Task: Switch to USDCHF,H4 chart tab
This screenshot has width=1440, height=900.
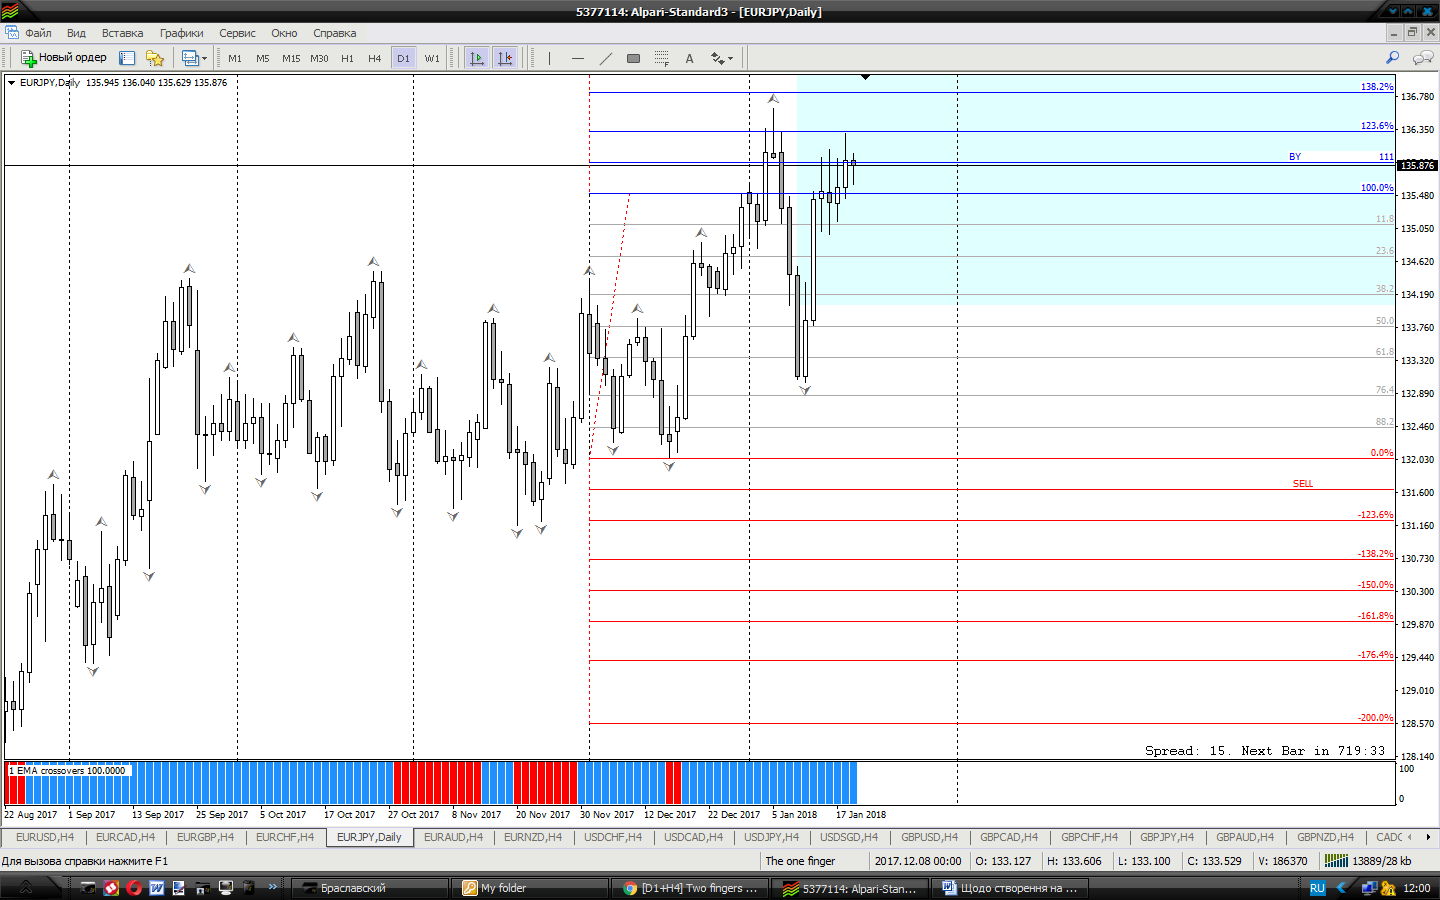Action: (x=613, y=837)
